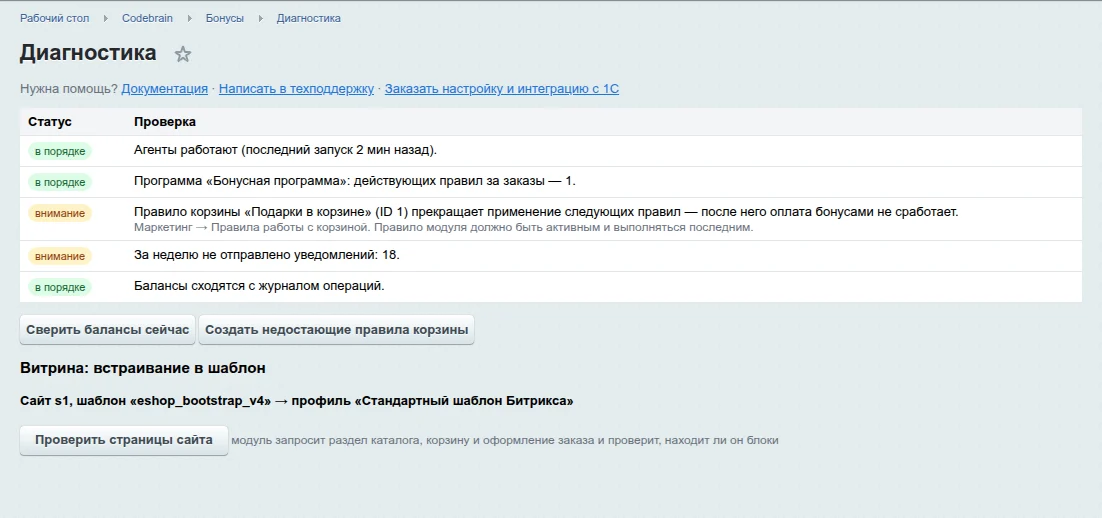Click Создать недостающие правила корзины button

(x=337, y=330)
